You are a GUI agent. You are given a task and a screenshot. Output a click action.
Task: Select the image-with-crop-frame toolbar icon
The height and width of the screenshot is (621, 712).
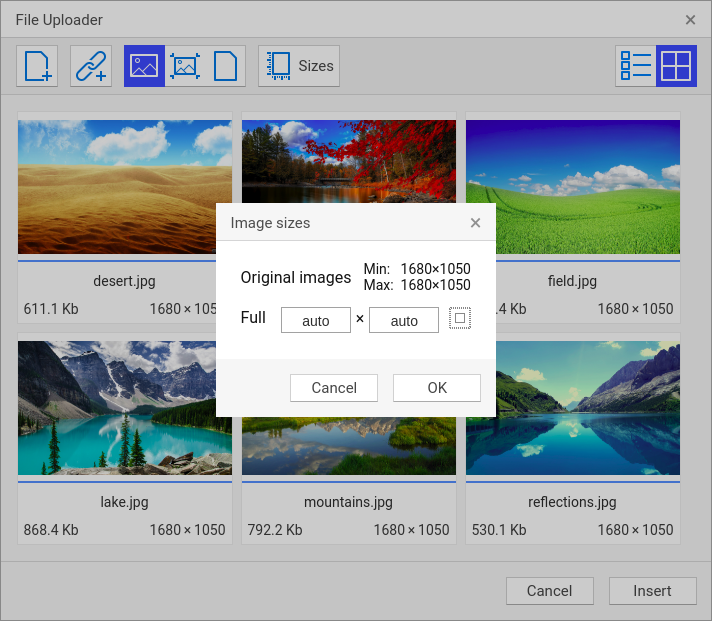[x=185, y=66]
